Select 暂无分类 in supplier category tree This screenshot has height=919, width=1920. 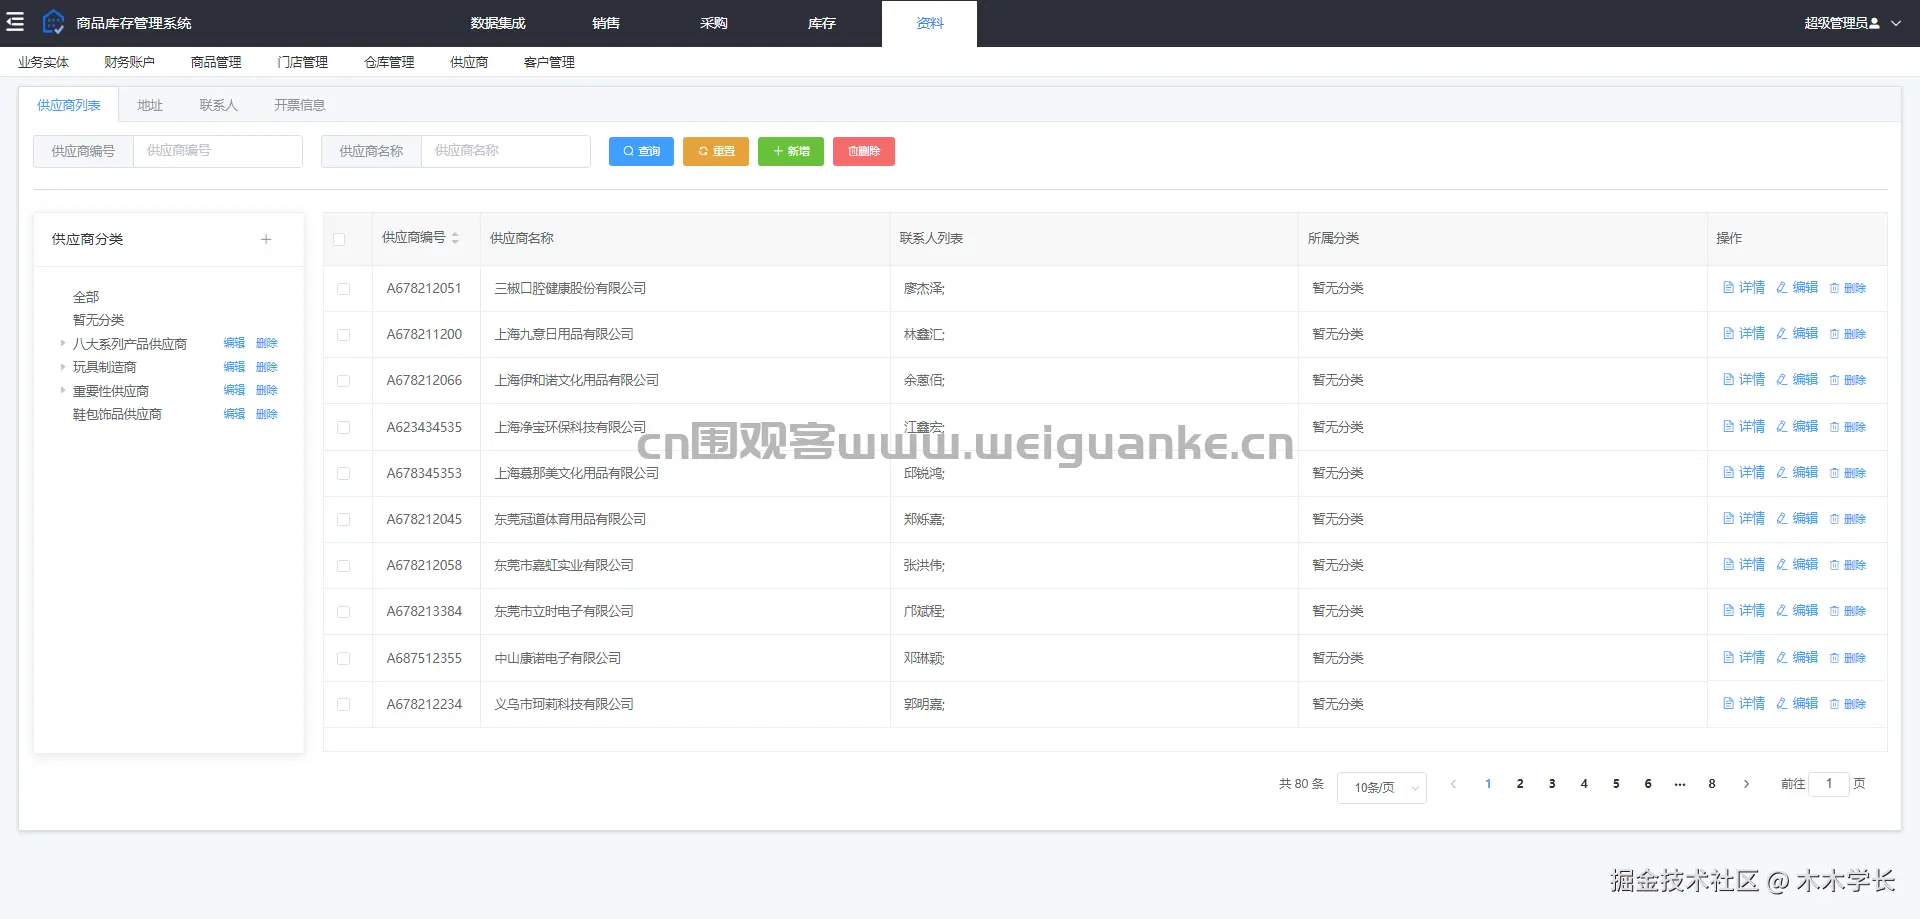tap(98, 320)
